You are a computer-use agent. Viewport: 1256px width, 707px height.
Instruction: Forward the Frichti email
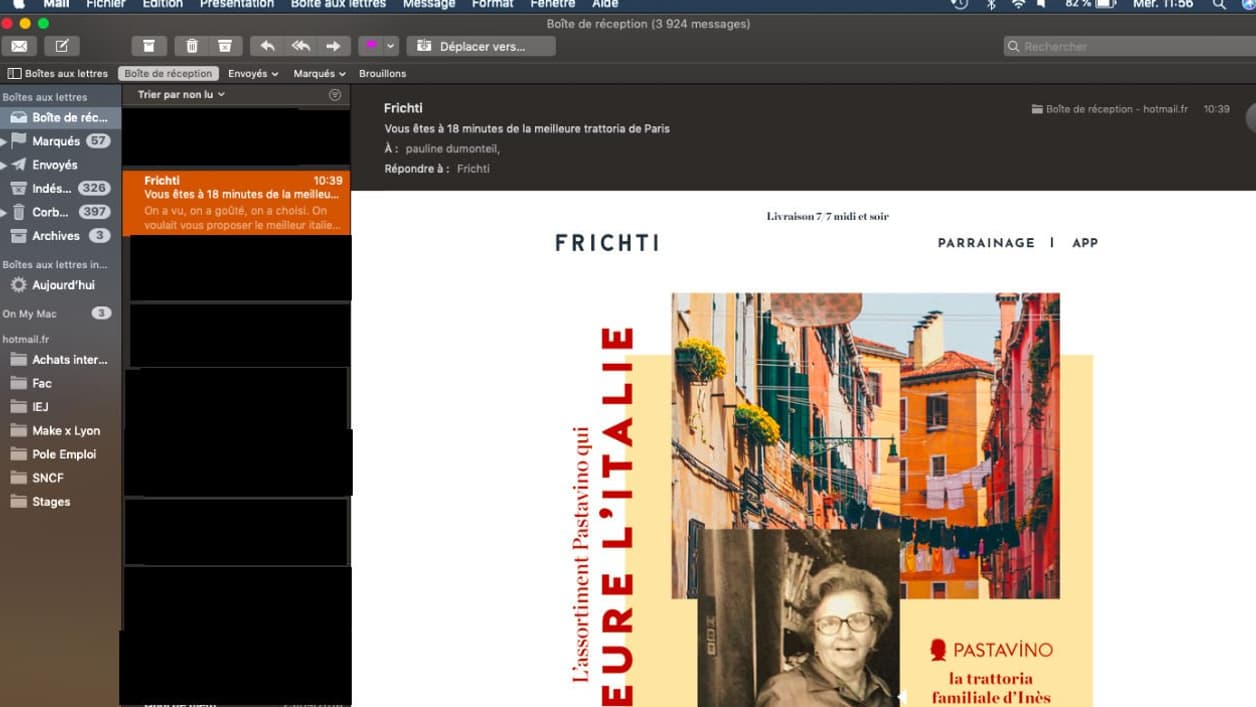(x=334, y=46)
